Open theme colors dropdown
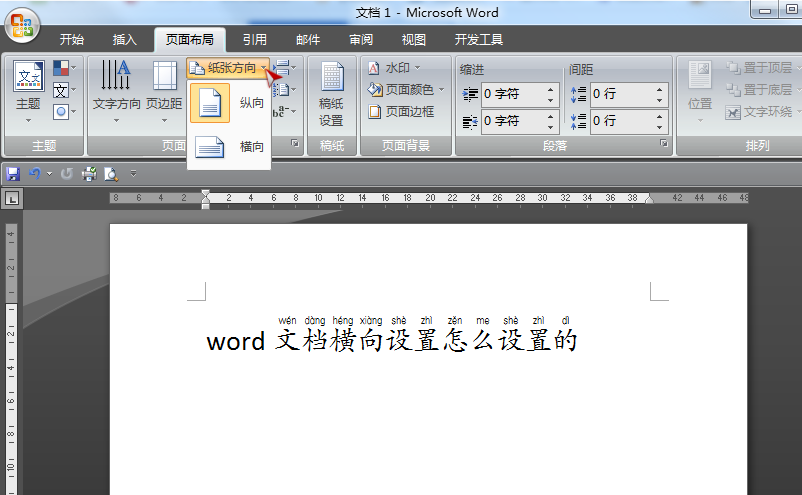802x495 pixels. (x=65, y=68)
